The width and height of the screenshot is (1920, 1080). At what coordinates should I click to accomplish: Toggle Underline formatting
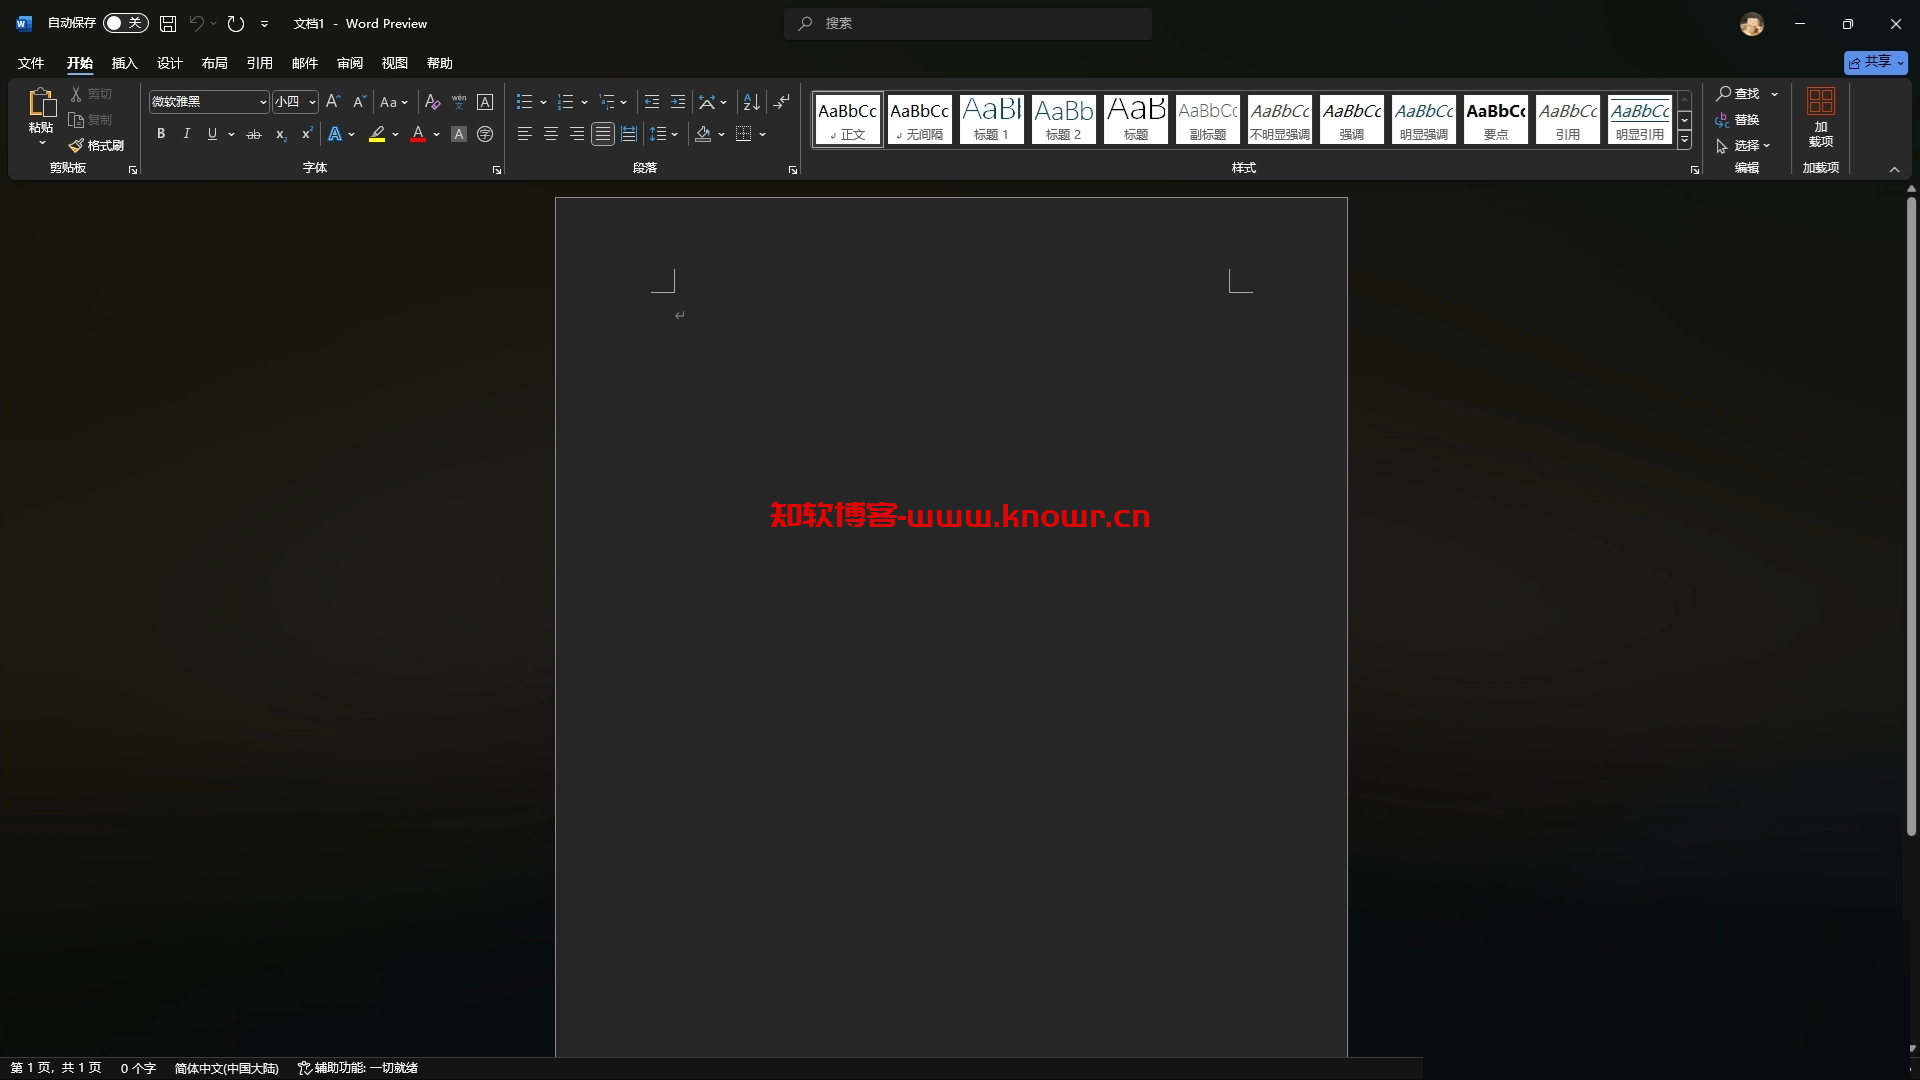click(x=212, y=134)
